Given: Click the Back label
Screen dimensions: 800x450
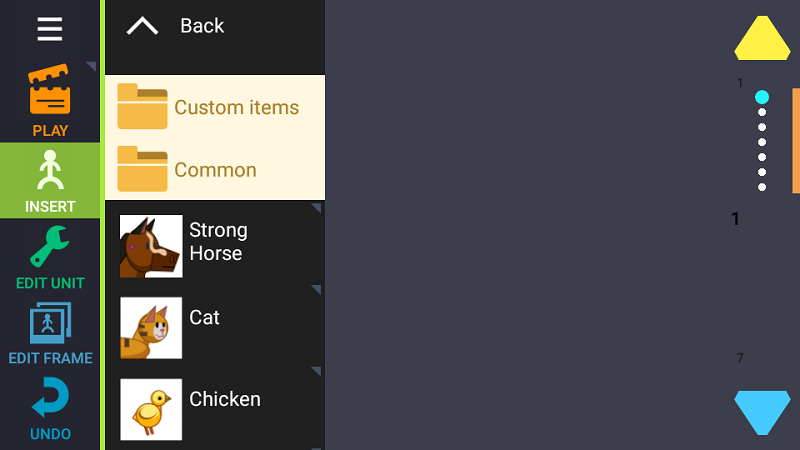Looking at the screenshot, I should click(202, 26).
